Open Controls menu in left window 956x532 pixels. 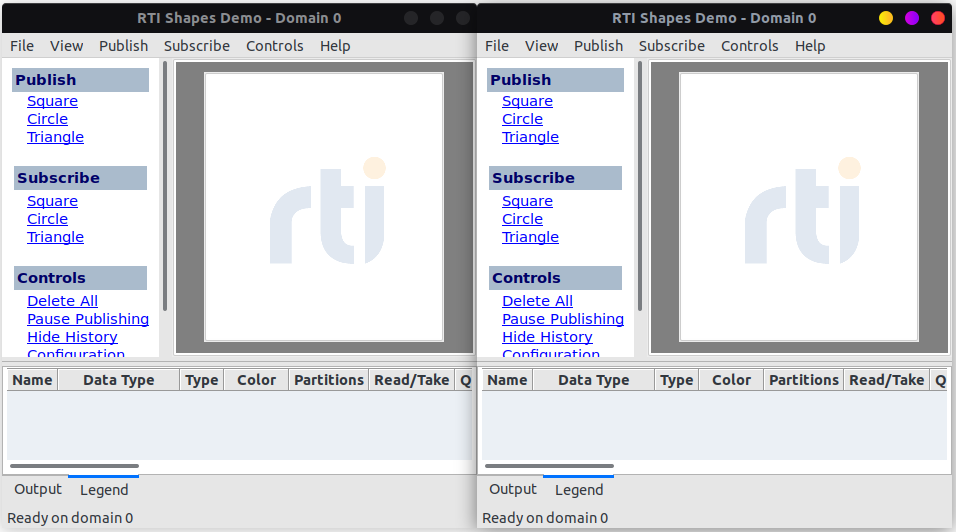coord(275,46)
